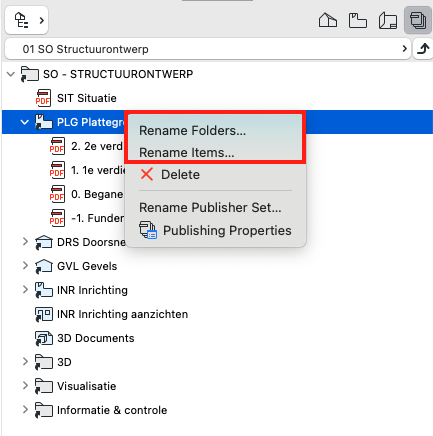Select the SIT Situatie PDF item
The image size is (433, 436).
point(87,98)
